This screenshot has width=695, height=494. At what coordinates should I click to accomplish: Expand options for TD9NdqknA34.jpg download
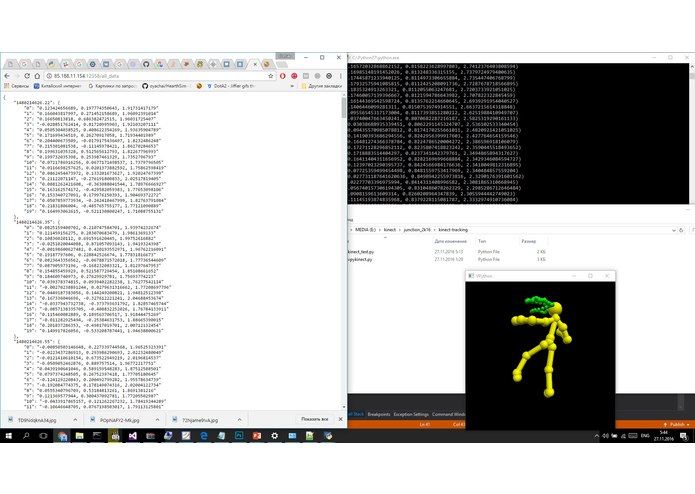tap(75, 420)
